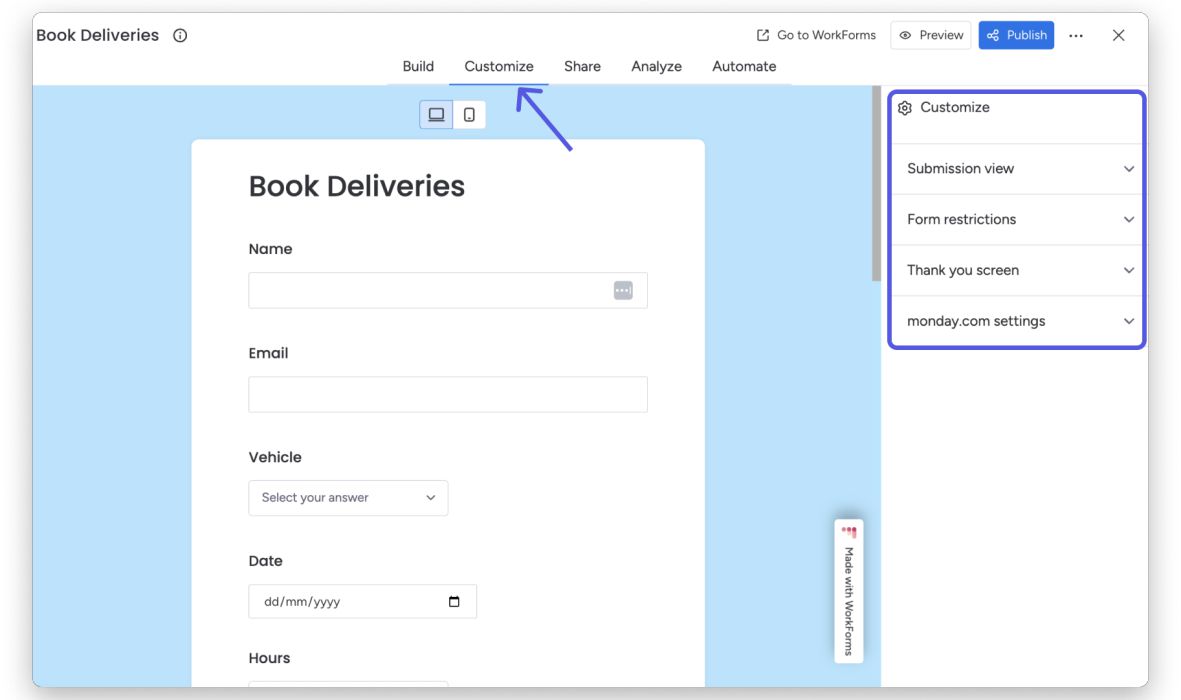Click the Email input field

pyautogui.click(x=448, y=394)
